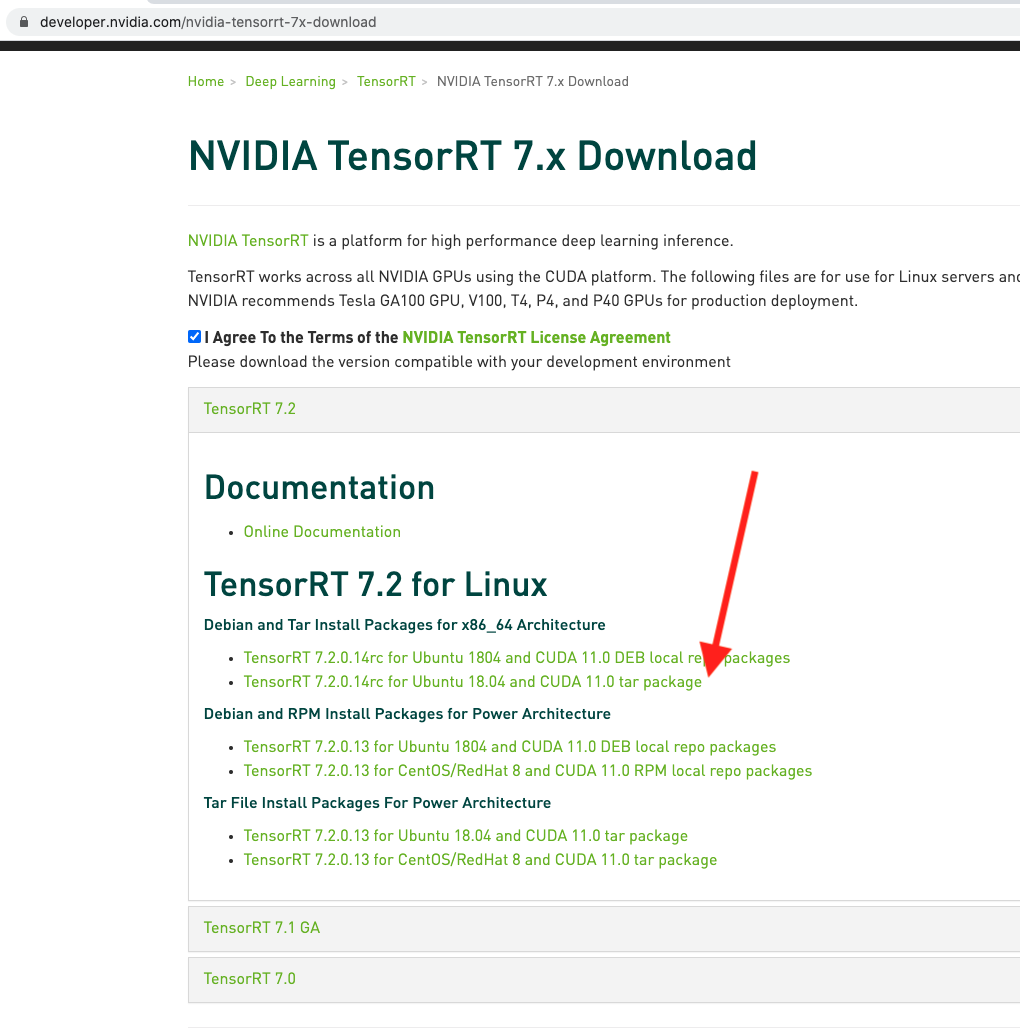The height and width of the screenshot is (1030, 1020).
Task: Download 7.2.0.13 Ubuntu 1804 DEB Power package
Action: (x=510, y=747)
